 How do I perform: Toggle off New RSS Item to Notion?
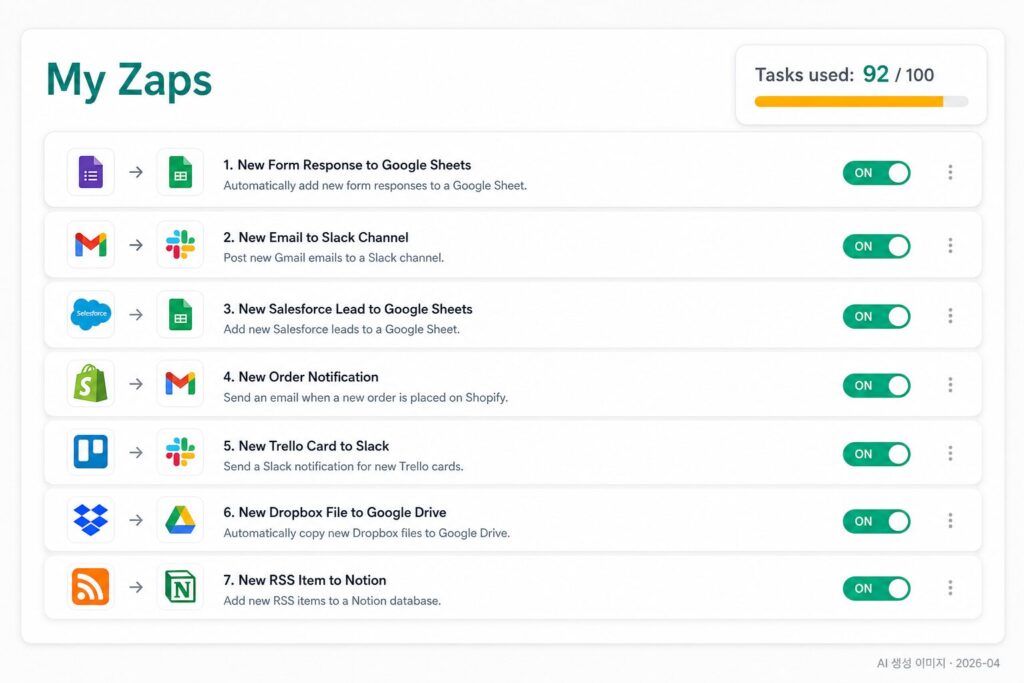click(x=876, y=588)
